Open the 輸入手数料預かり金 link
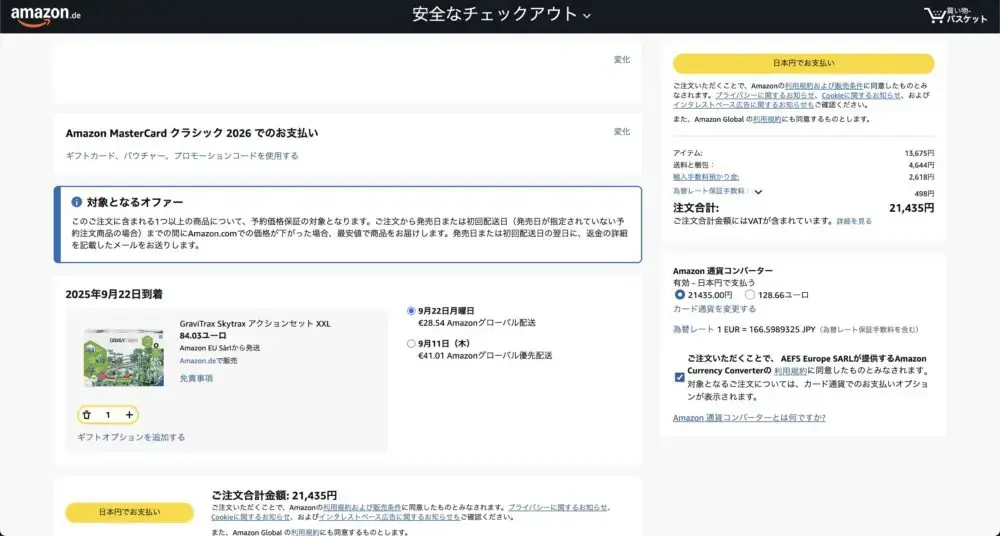 pyautogui.click(x=705, y=177)
